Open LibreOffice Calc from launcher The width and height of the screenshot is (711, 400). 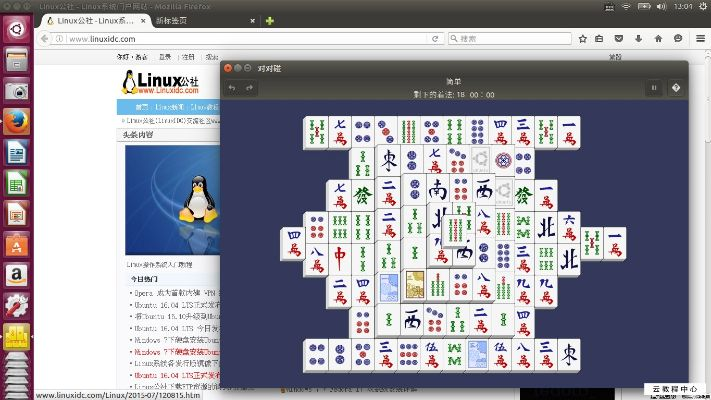(17, 184)
